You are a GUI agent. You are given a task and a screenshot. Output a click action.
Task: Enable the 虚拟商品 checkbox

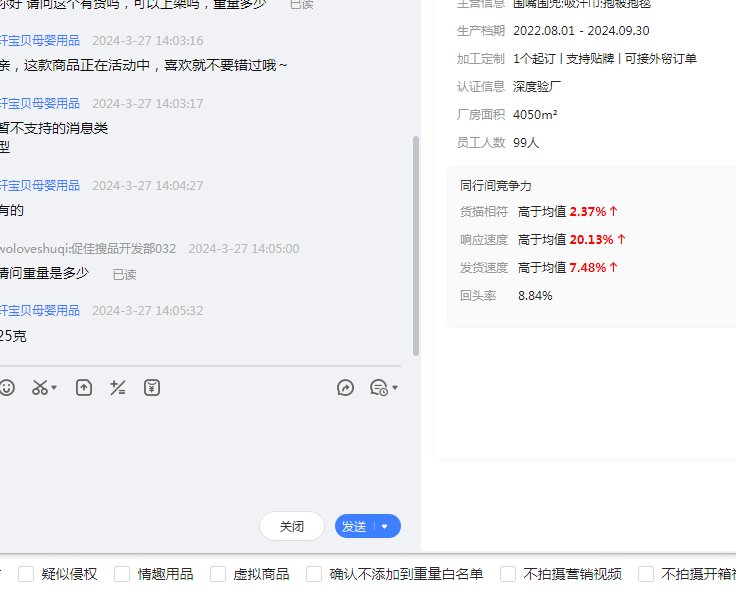[x=218, y=574]
